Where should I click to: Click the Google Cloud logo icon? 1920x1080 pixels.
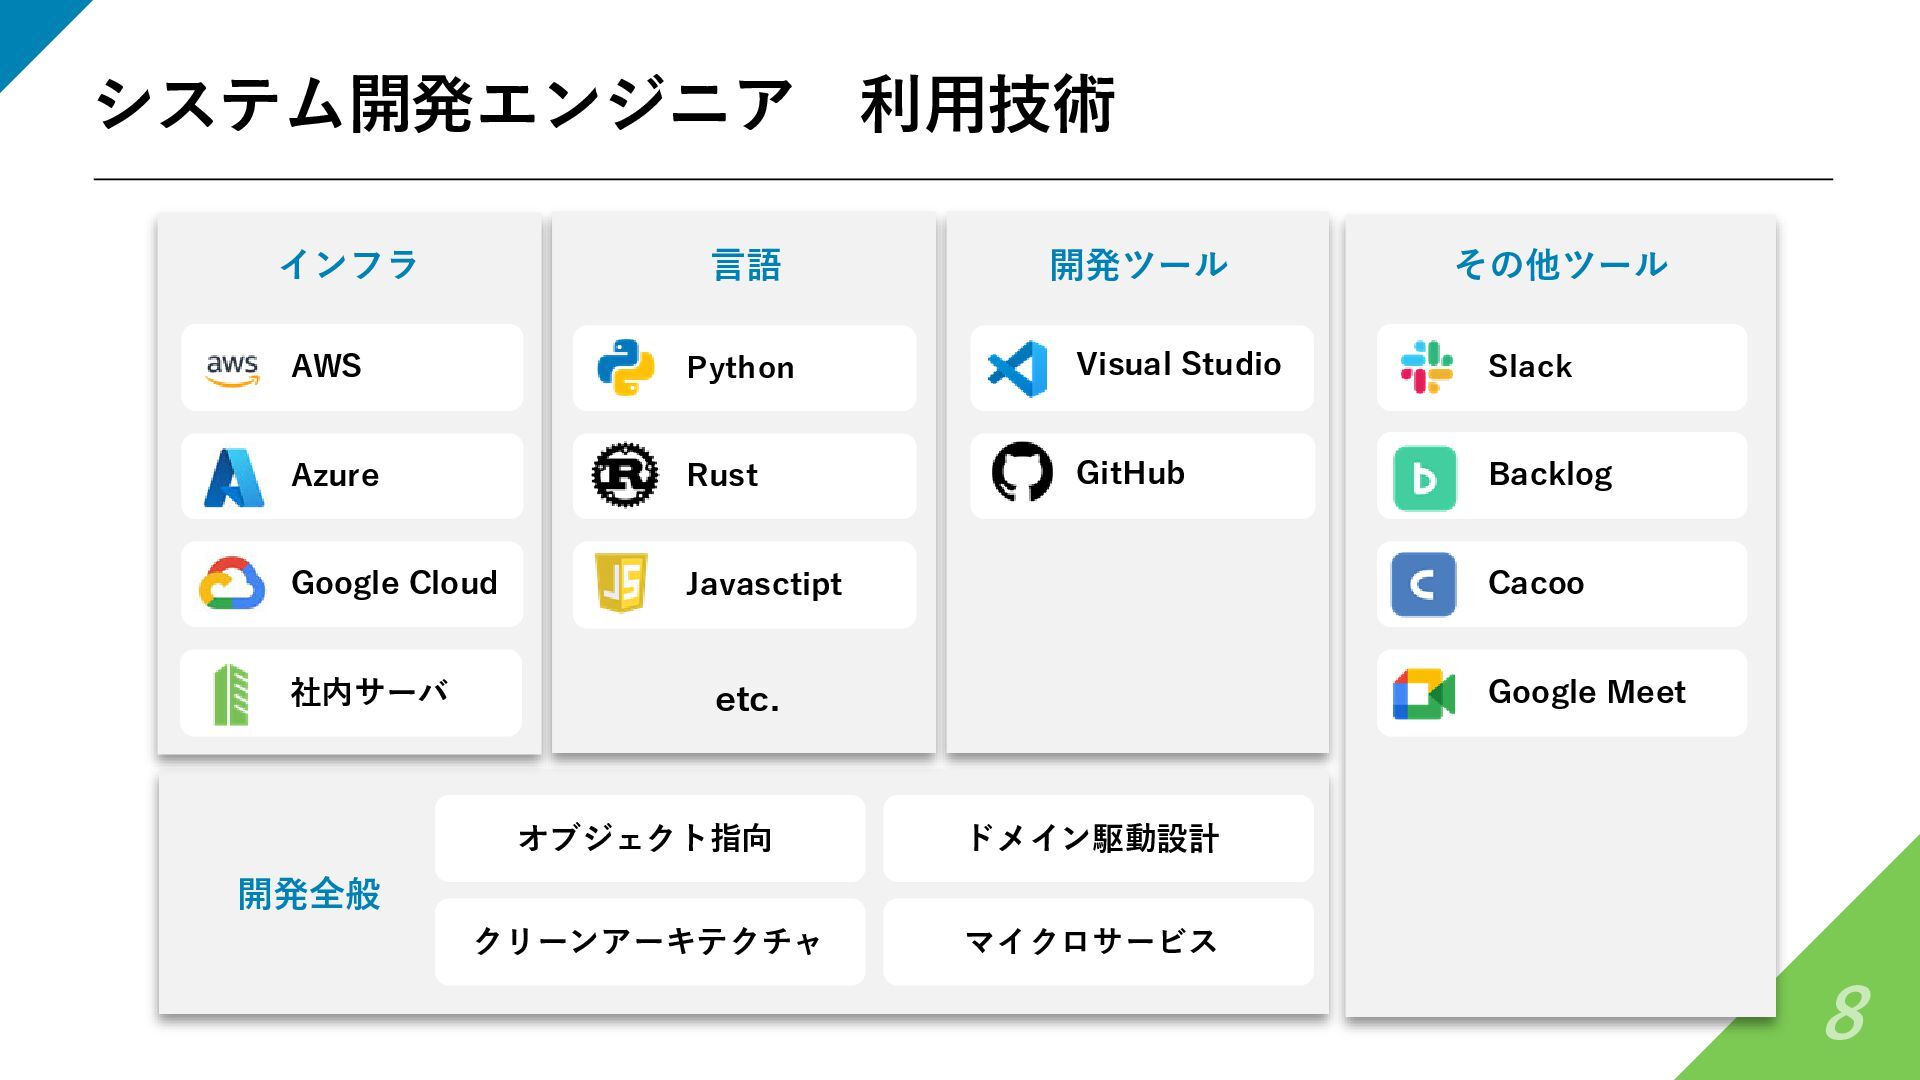click(x=232, y=584)
